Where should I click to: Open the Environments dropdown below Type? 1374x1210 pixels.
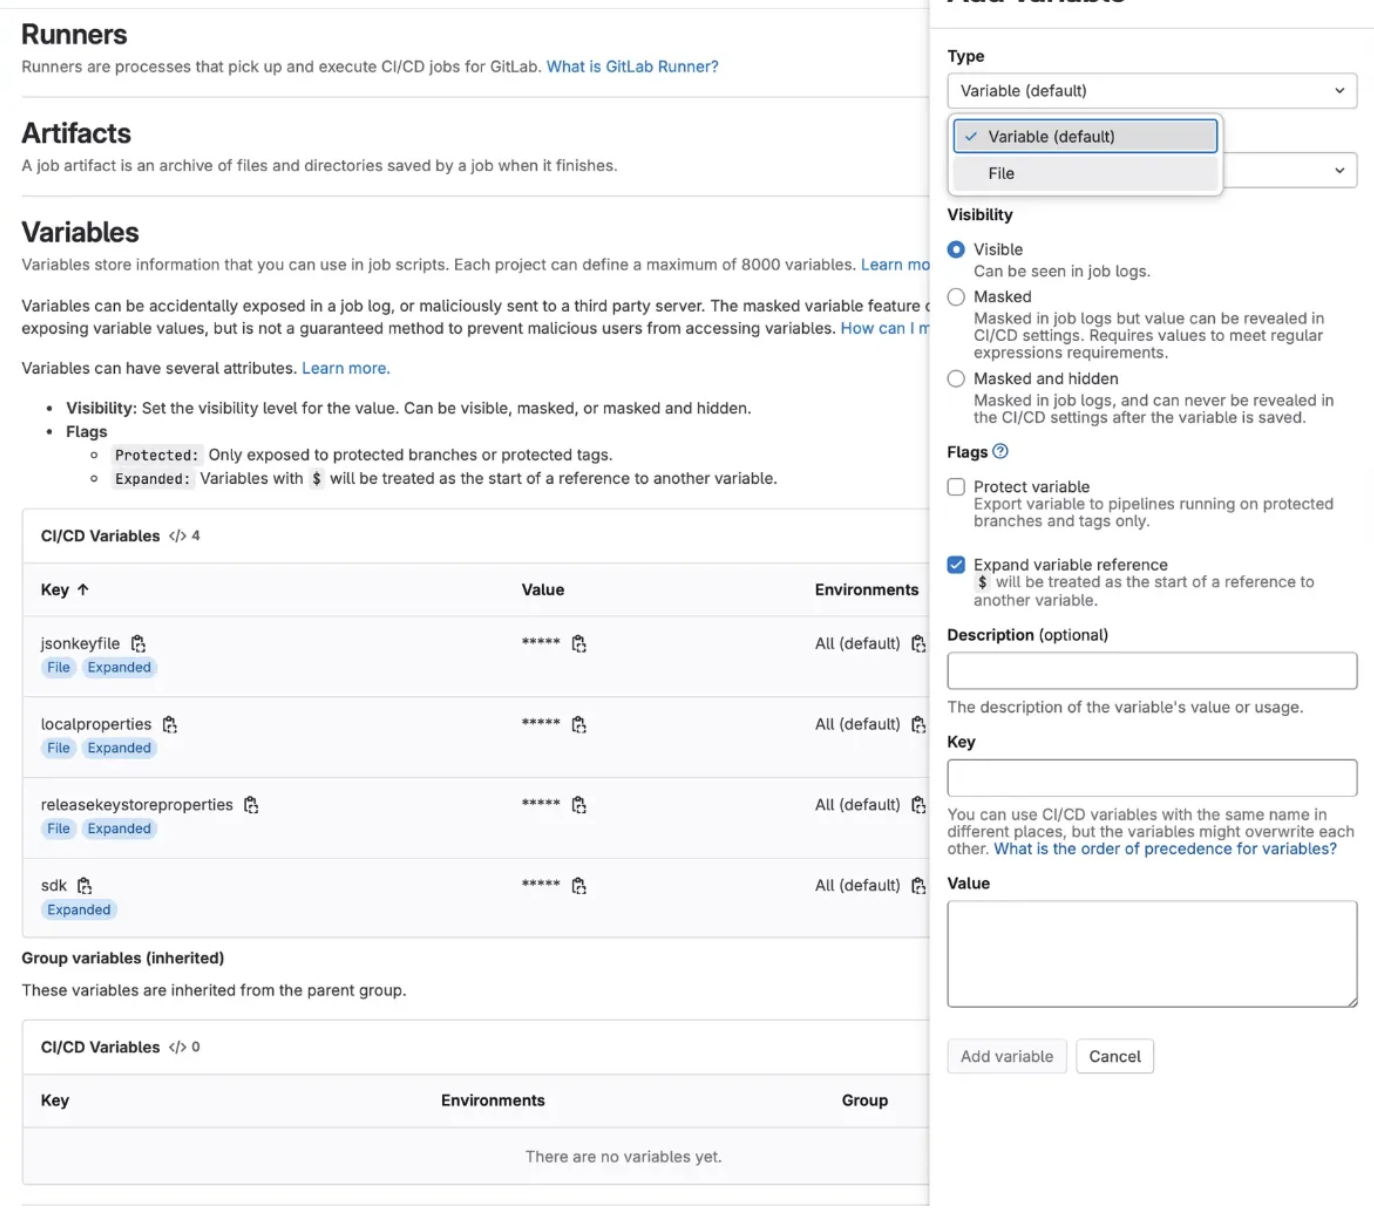pos(1290,170)
